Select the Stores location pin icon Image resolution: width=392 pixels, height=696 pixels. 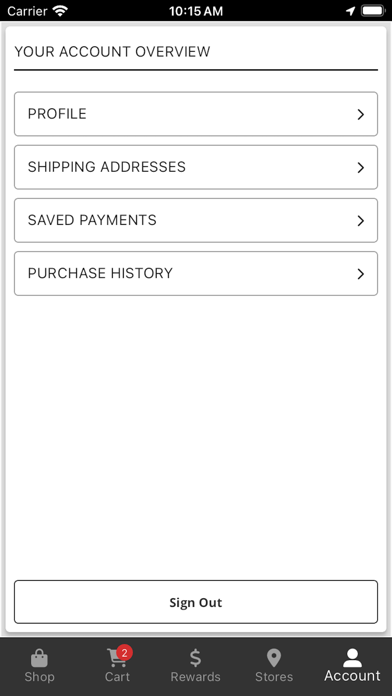point(274,658)
